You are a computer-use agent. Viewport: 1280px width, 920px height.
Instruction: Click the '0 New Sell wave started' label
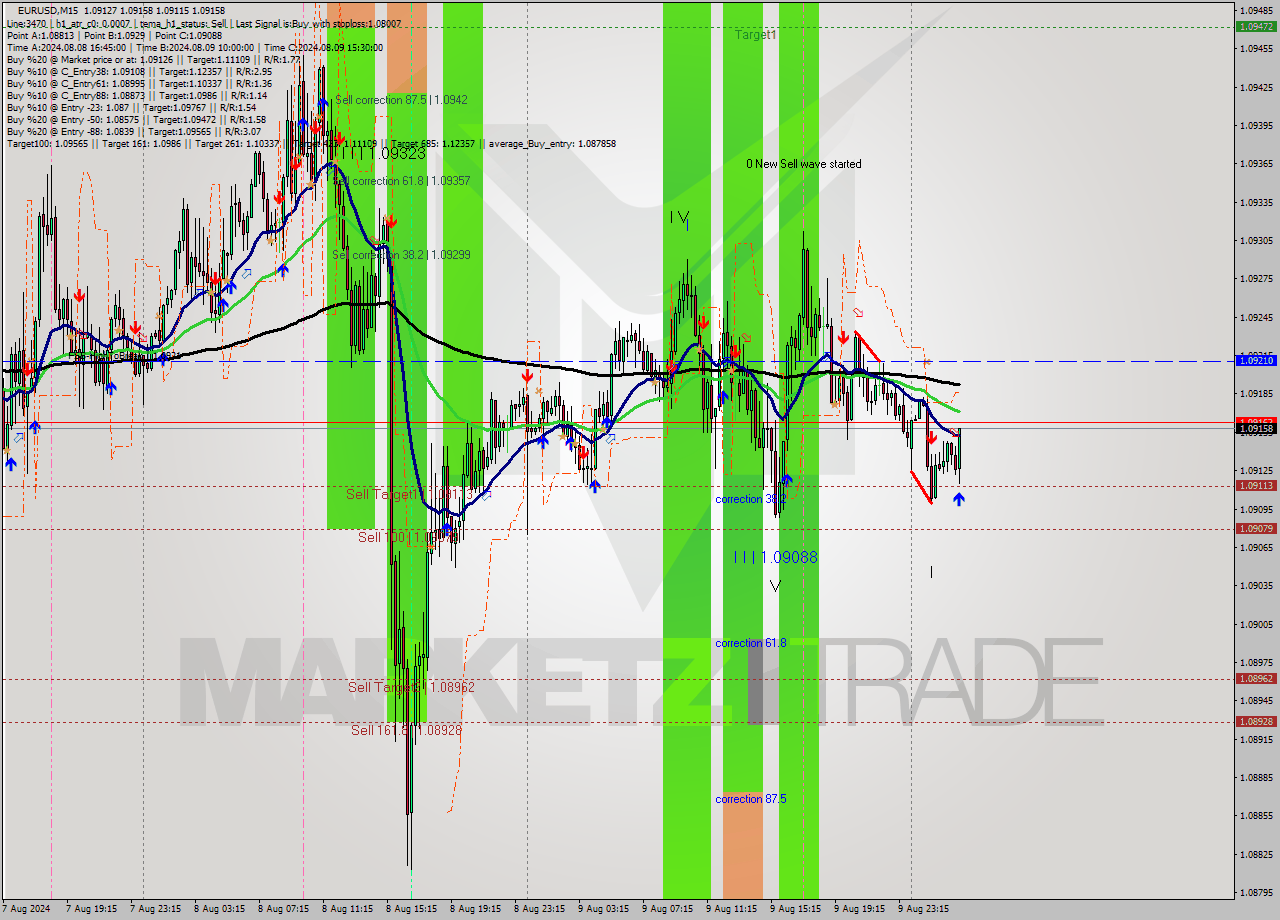803,164
